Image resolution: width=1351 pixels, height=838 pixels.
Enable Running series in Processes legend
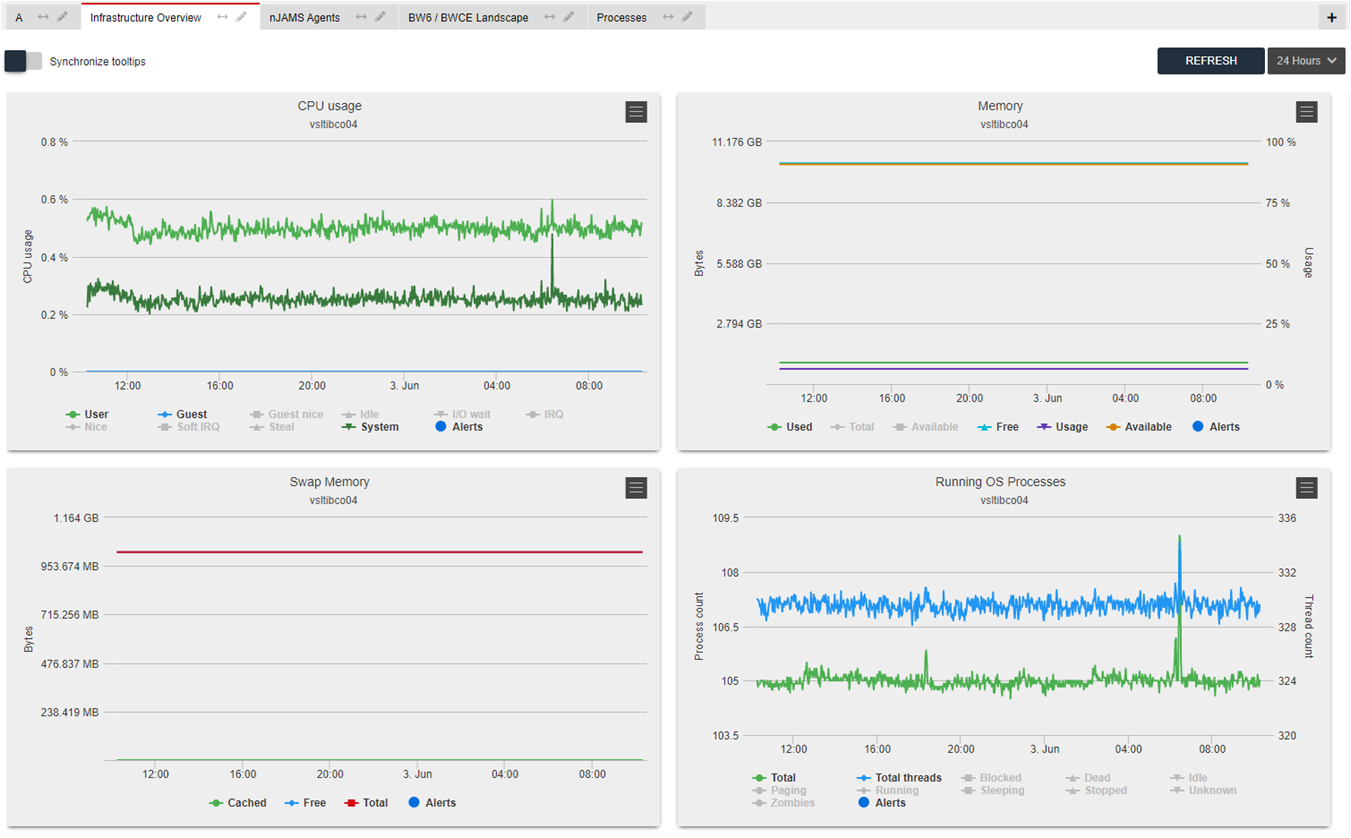point(887,791)
